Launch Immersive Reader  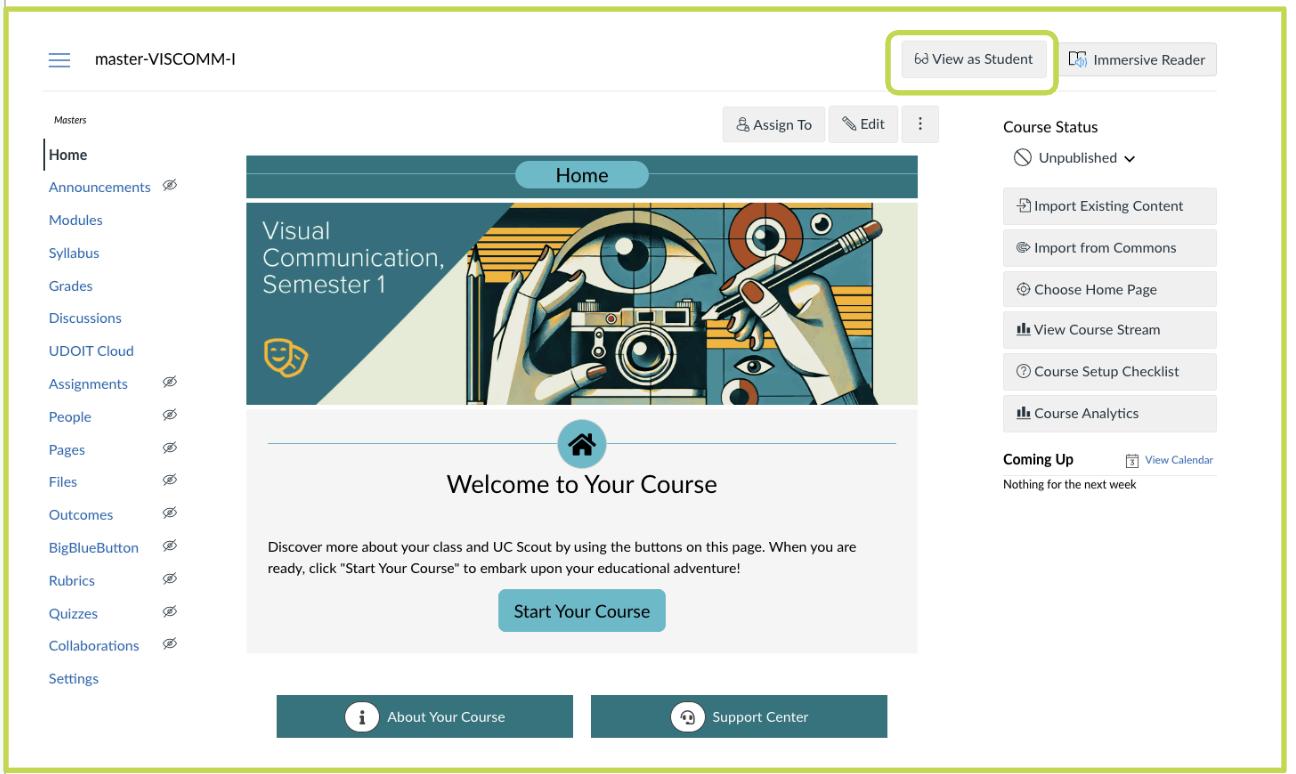pyautogui.click(x=1137, y=59)
